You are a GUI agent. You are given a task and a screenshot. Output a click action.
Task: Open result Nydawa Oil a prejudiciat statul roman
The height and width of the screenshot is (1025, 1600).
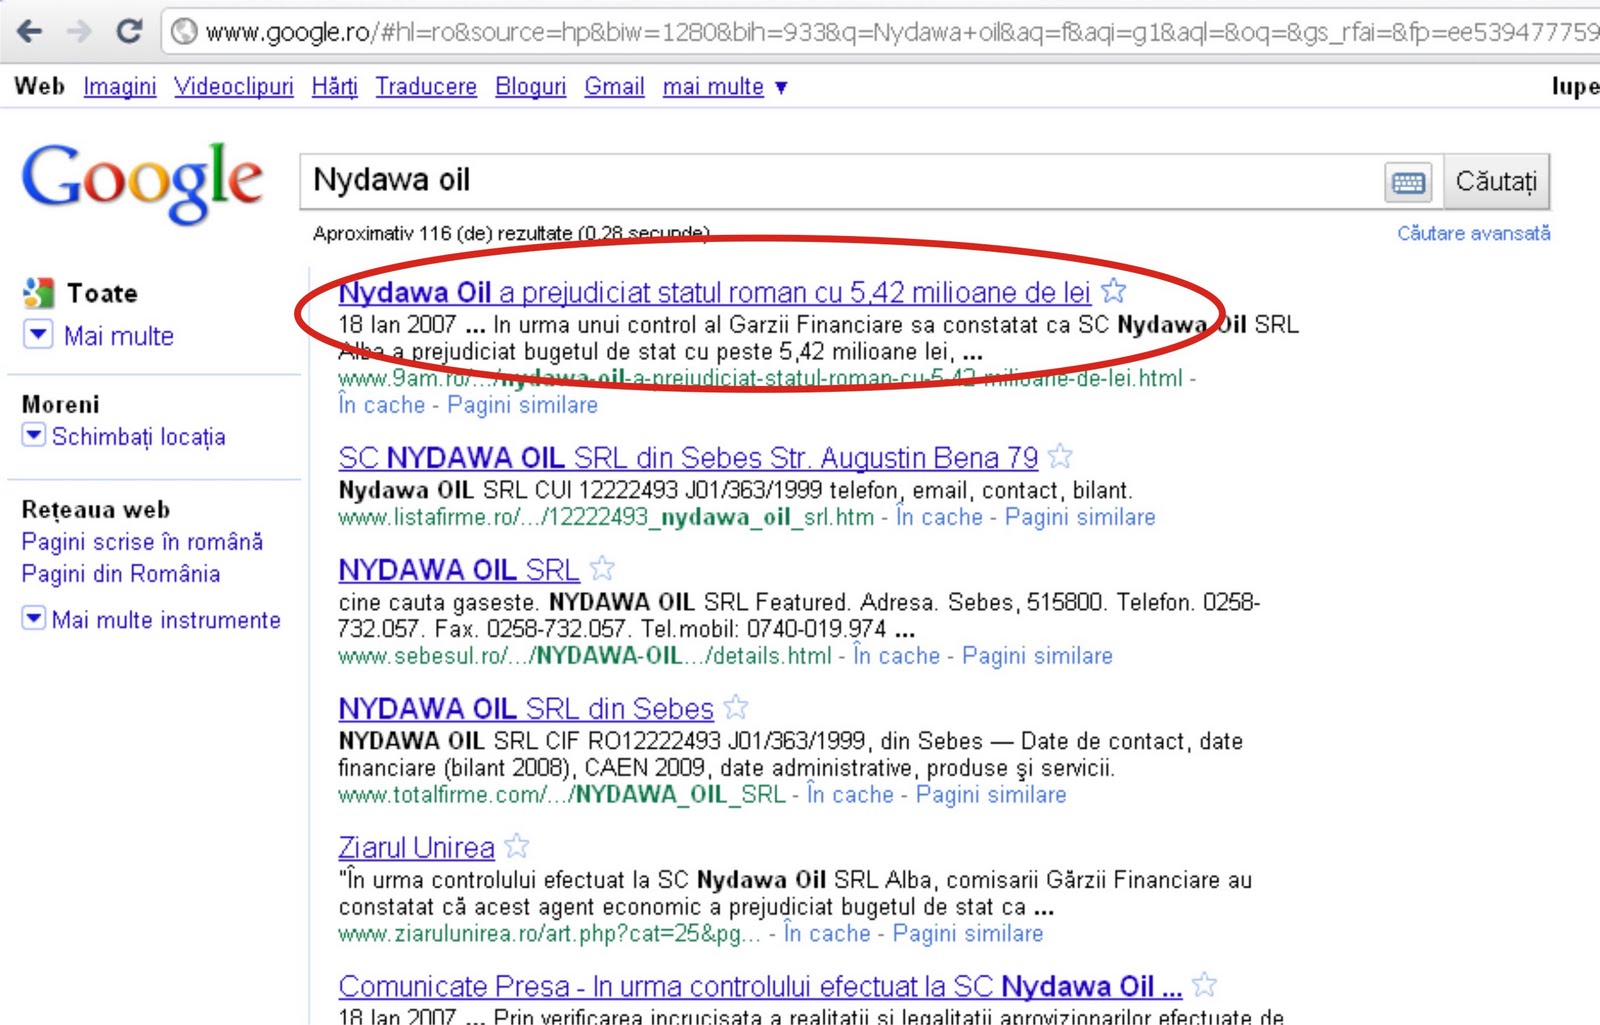(x=714, y=292)
